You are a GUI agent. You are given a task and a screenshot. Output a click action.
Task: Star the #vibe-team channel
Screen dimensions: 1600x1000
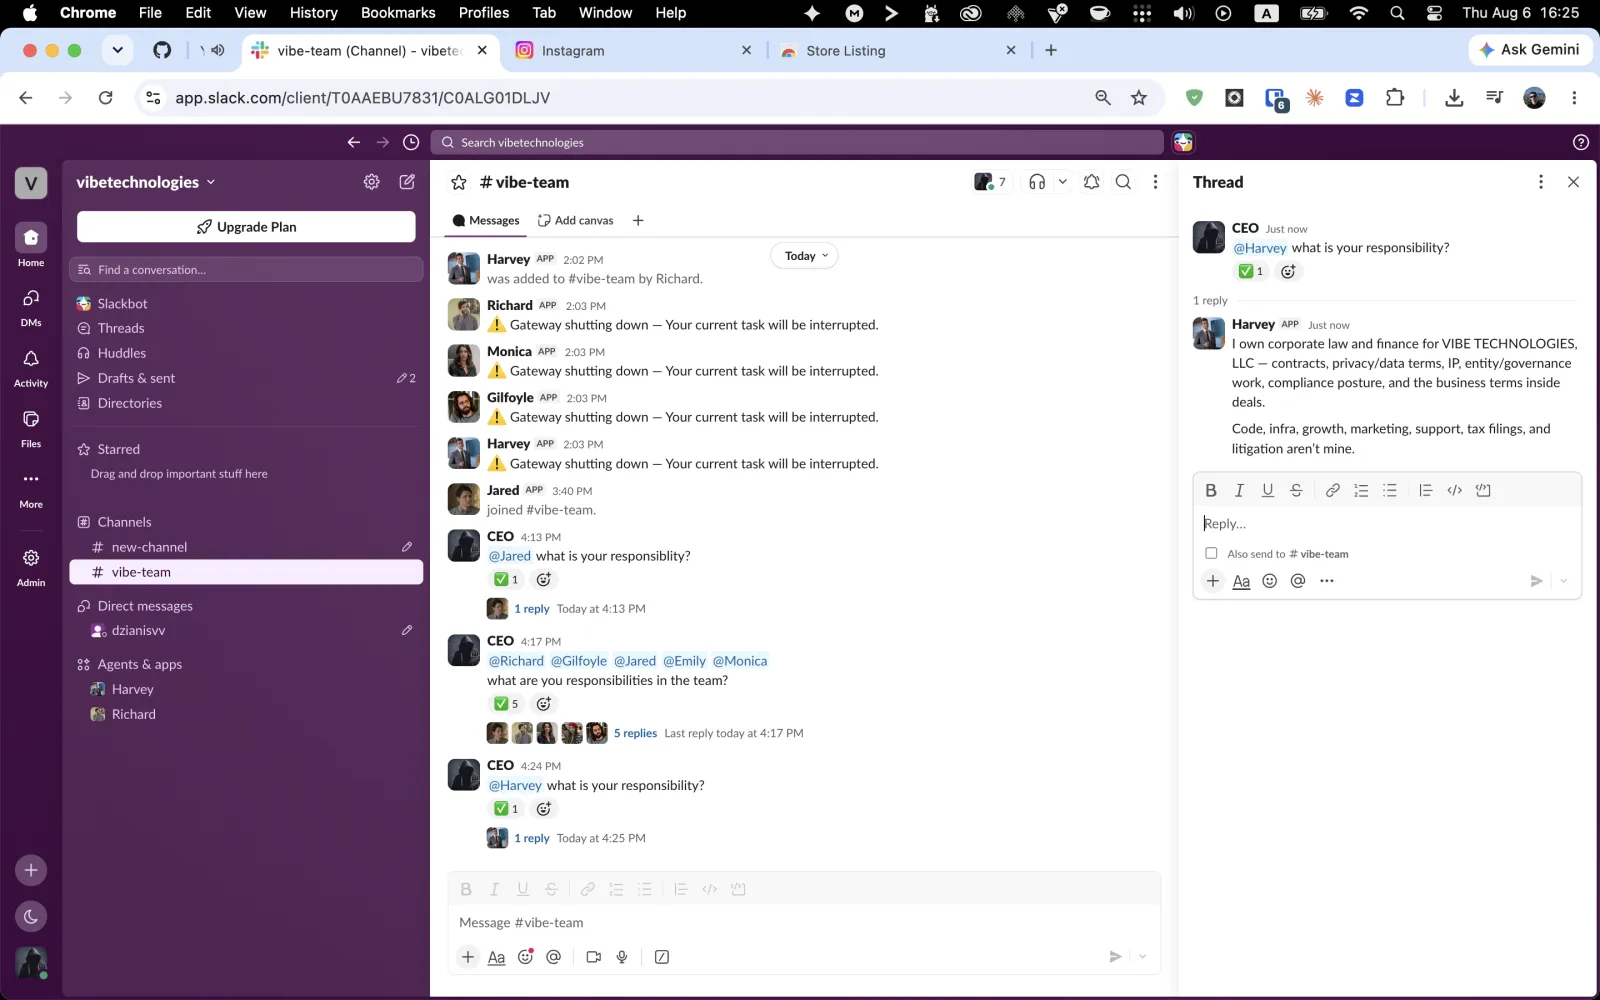click(459, 182)
